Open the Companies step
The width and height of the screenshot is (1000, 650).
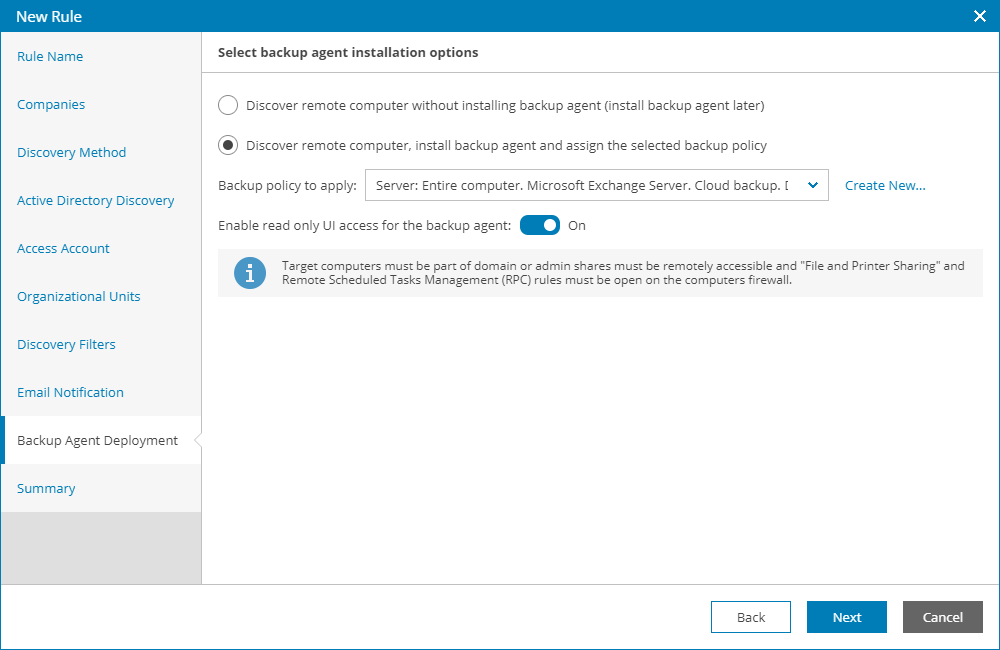pos(51,105)
